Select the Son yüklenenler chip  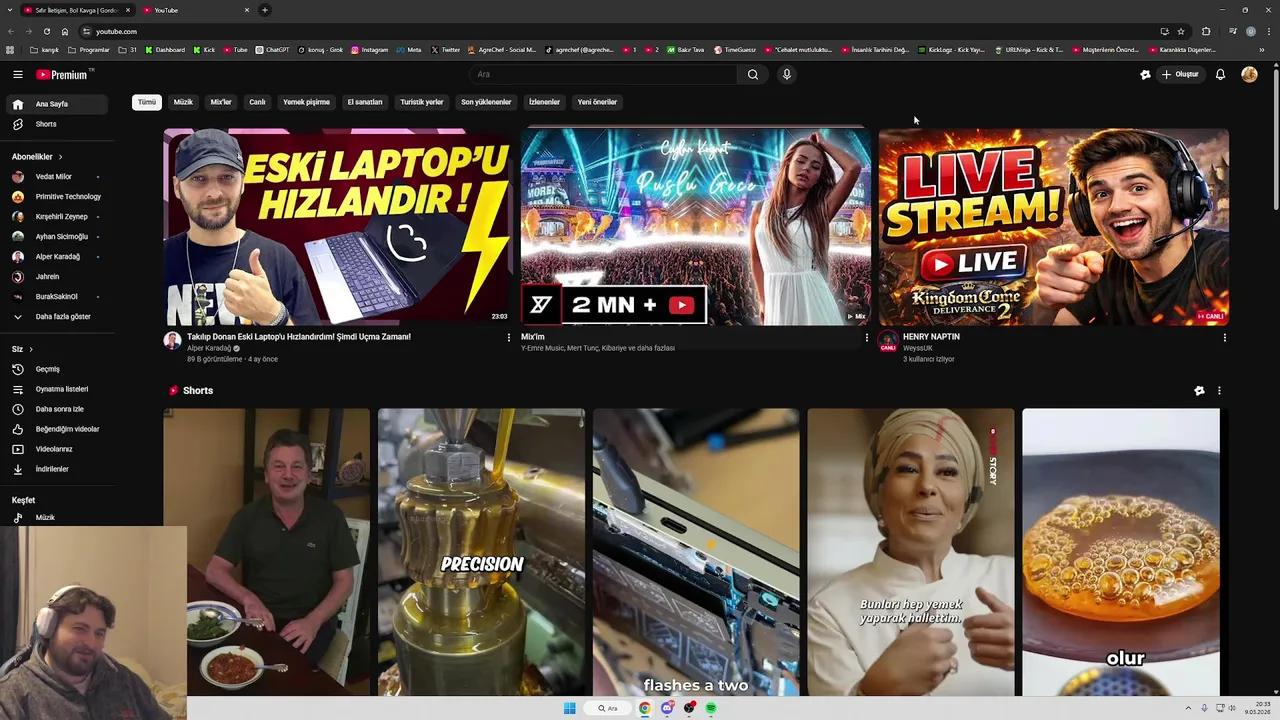(x=486, y=102)
